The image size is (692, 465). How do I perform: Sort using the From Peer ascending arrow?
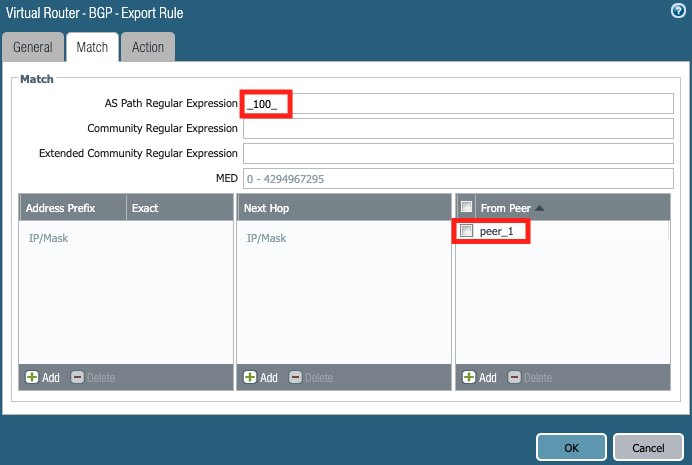pos(539,208)
